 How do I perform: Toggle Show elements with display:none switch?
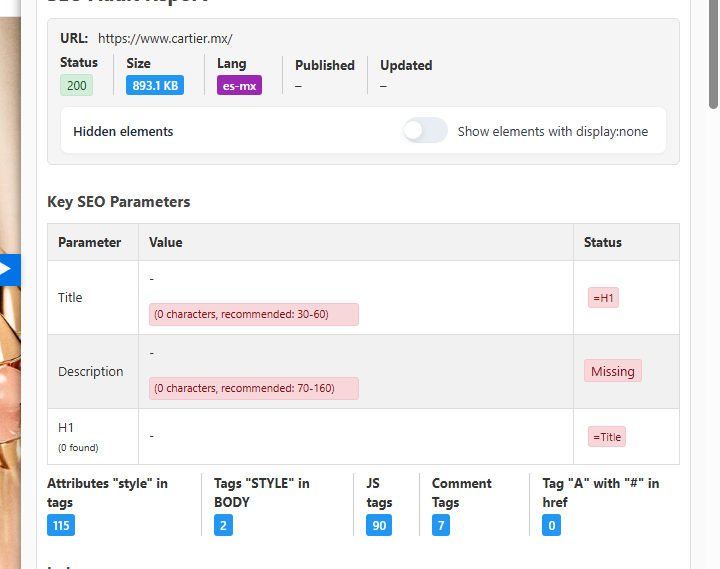pyautogui.click(x=425, y=131)
